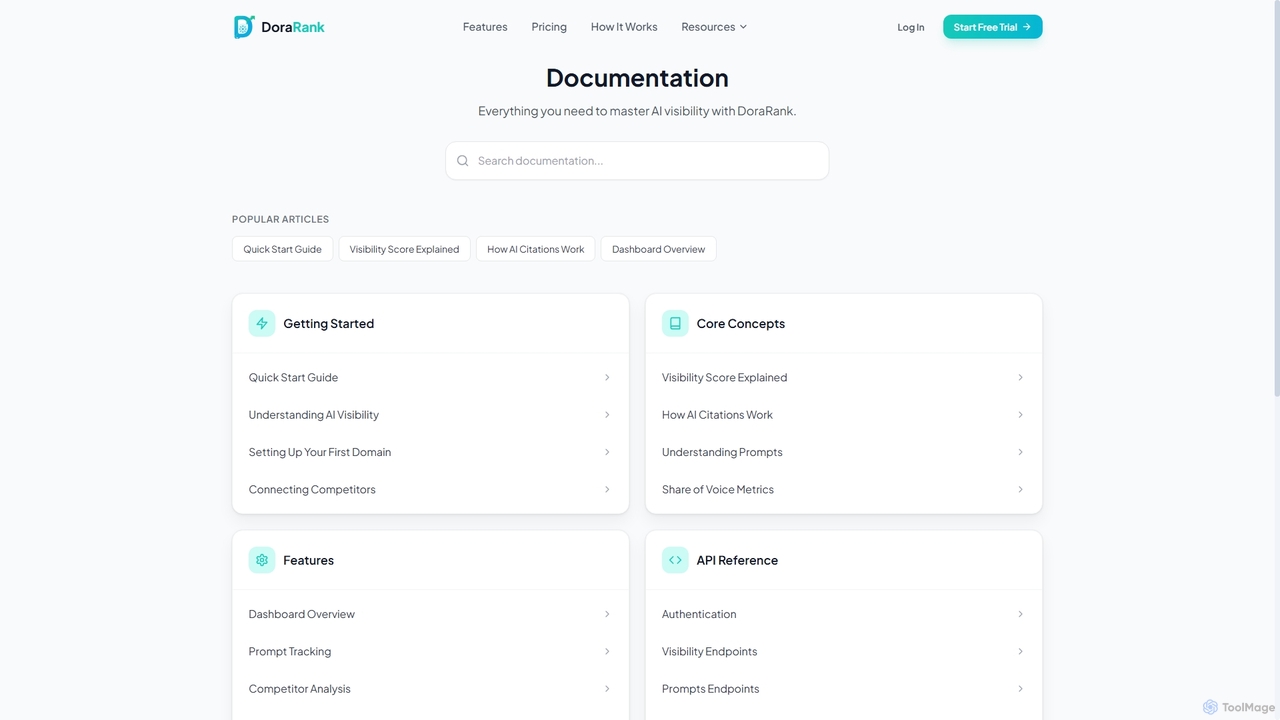The width and height of the screenshot is (1280, 720).
Task: Click the Core Concepts card heading
Action: pos(741,324)
